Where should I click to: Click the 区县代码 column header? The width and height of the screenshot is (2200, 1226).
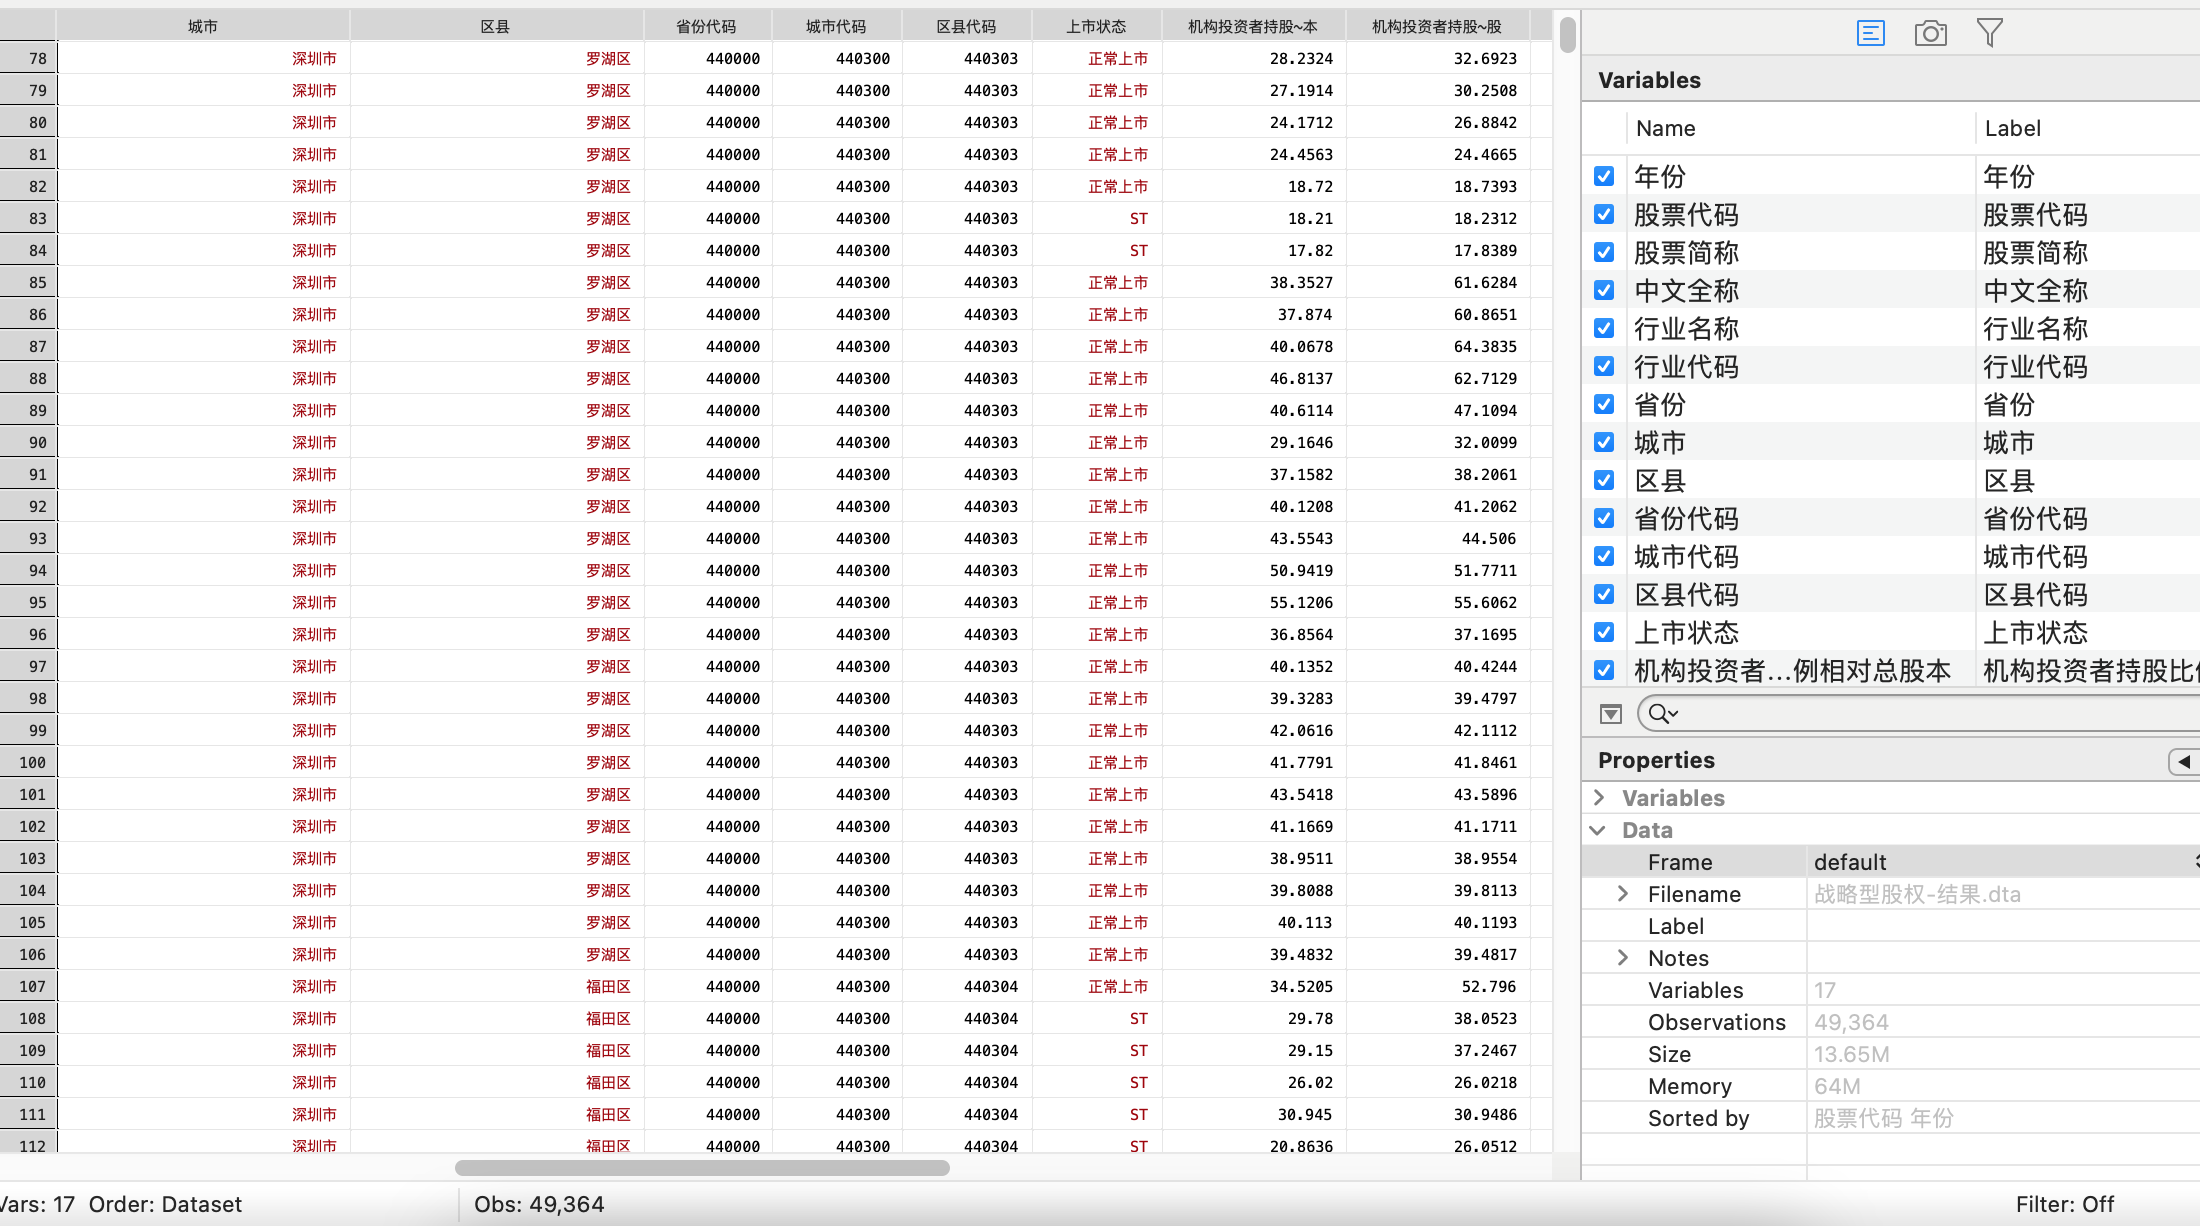966,26
